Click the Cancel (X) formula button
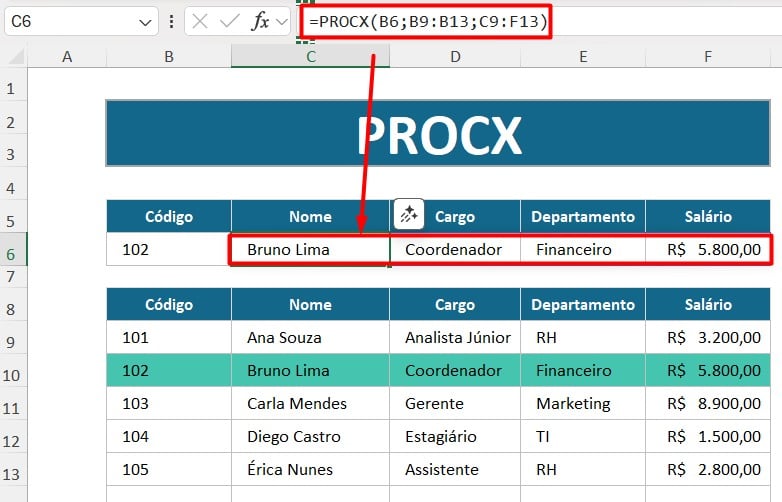The image size is (782, 502). 200,21
